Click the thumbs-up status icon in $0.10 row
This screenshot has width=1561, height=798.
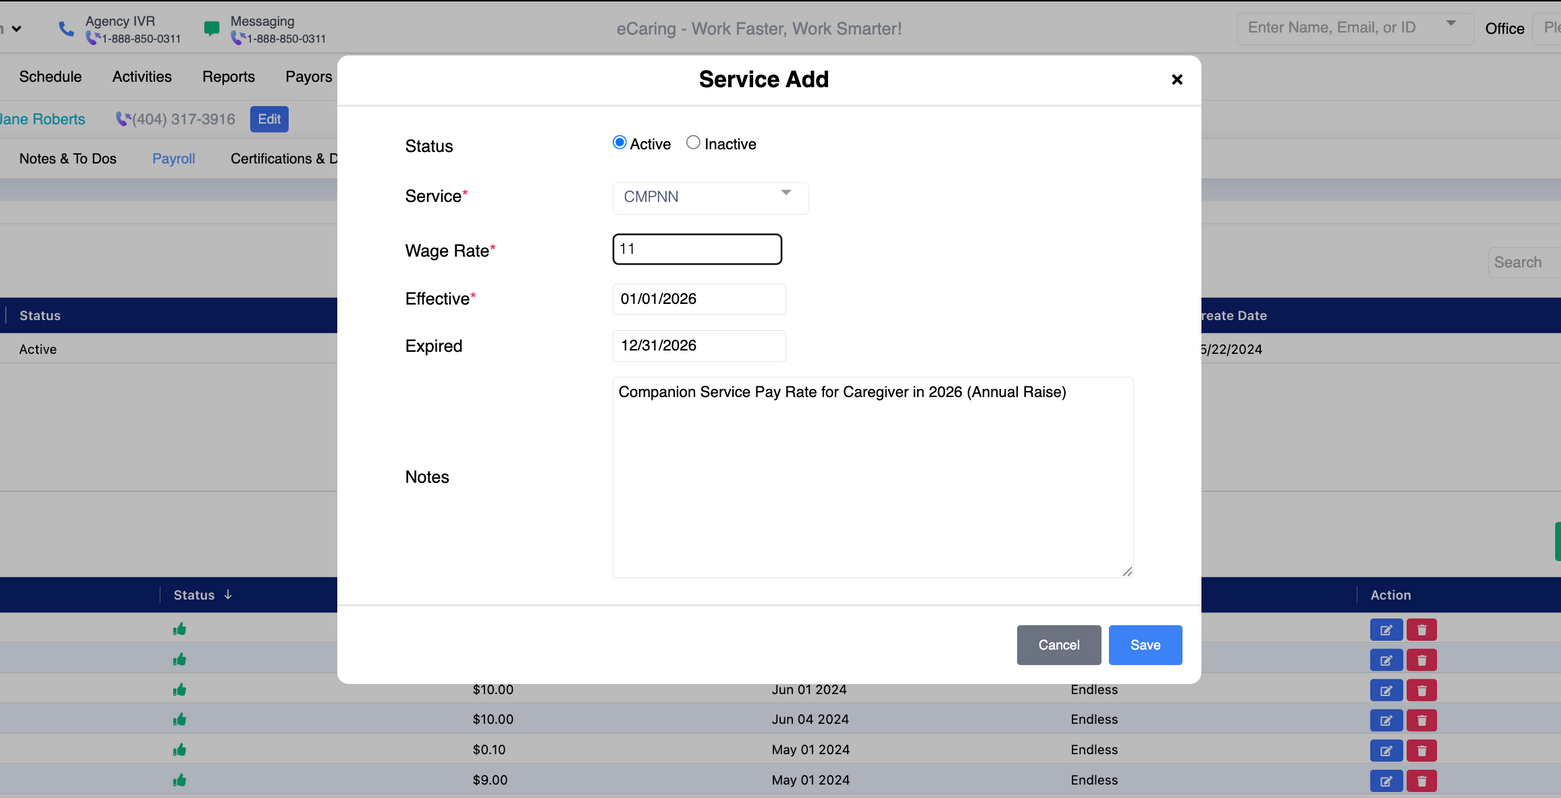tap(180, 750)
